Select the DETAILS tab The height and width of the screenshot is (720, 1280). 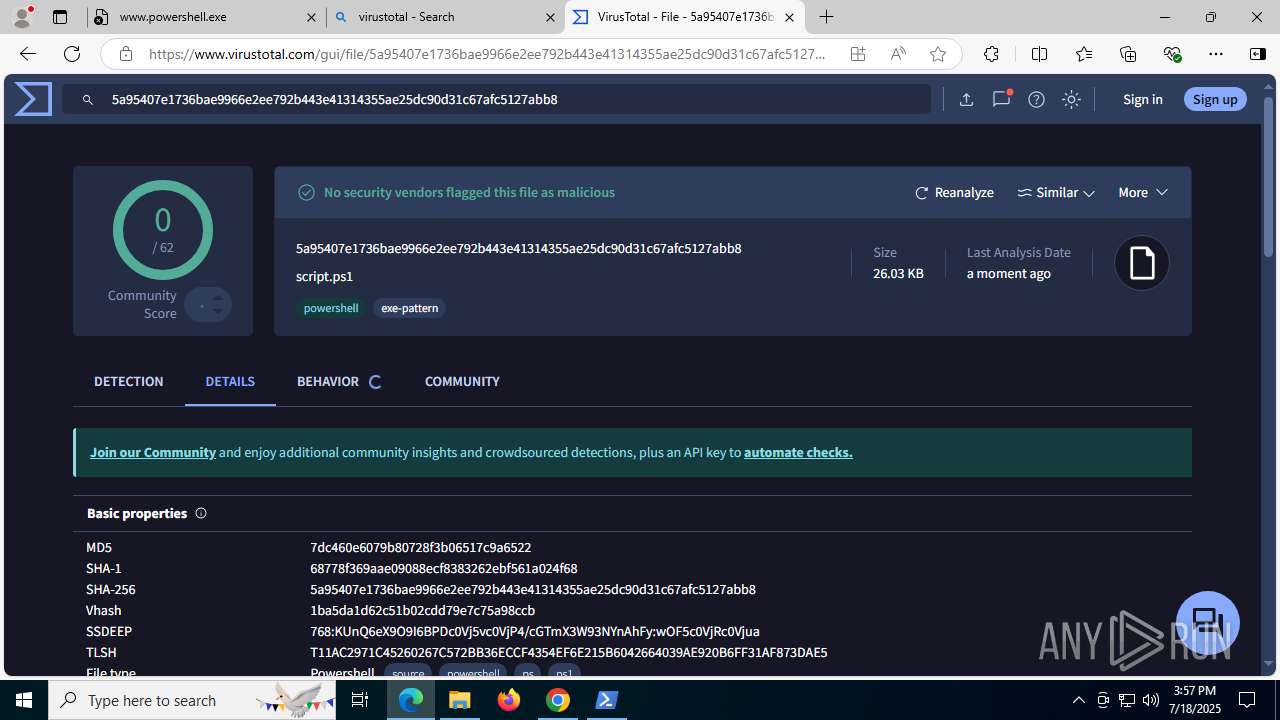click(230, 381)
